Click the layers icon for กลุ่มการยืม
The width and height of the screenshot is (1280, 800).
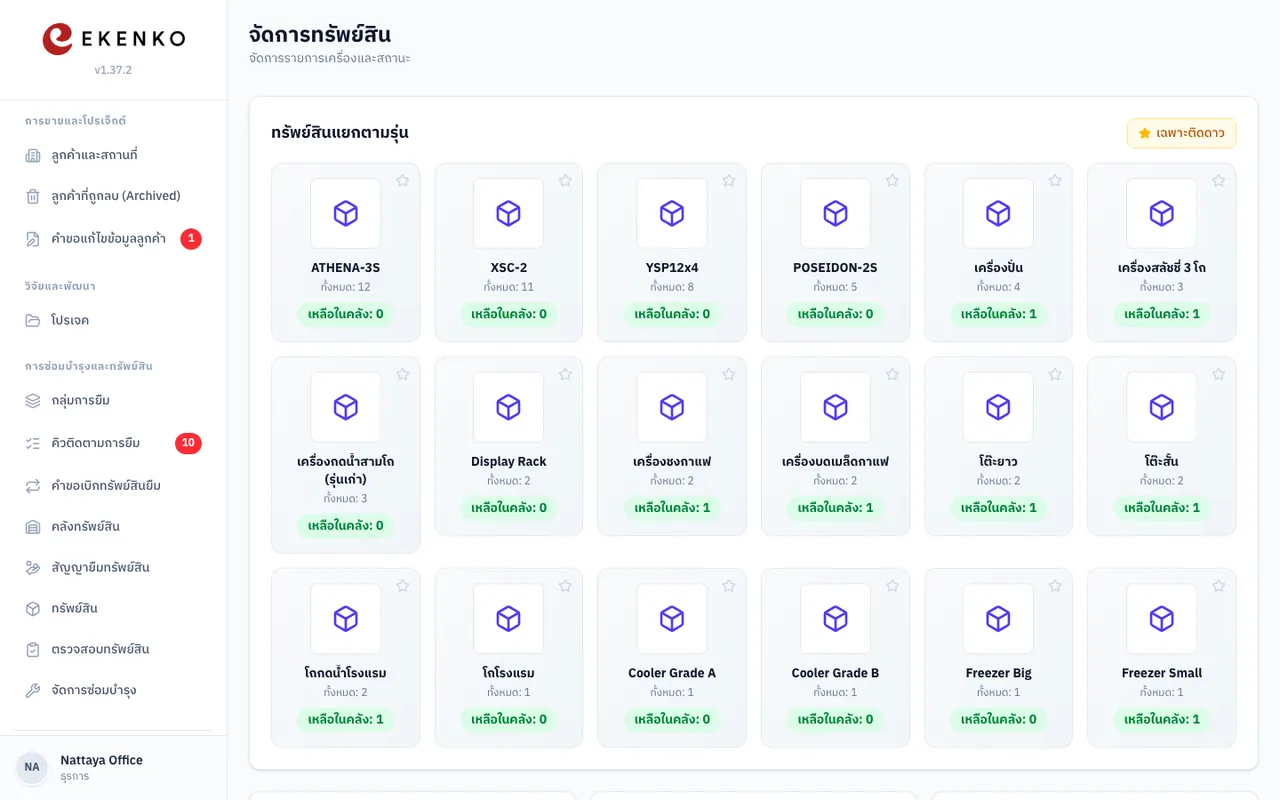pos(33,400)
